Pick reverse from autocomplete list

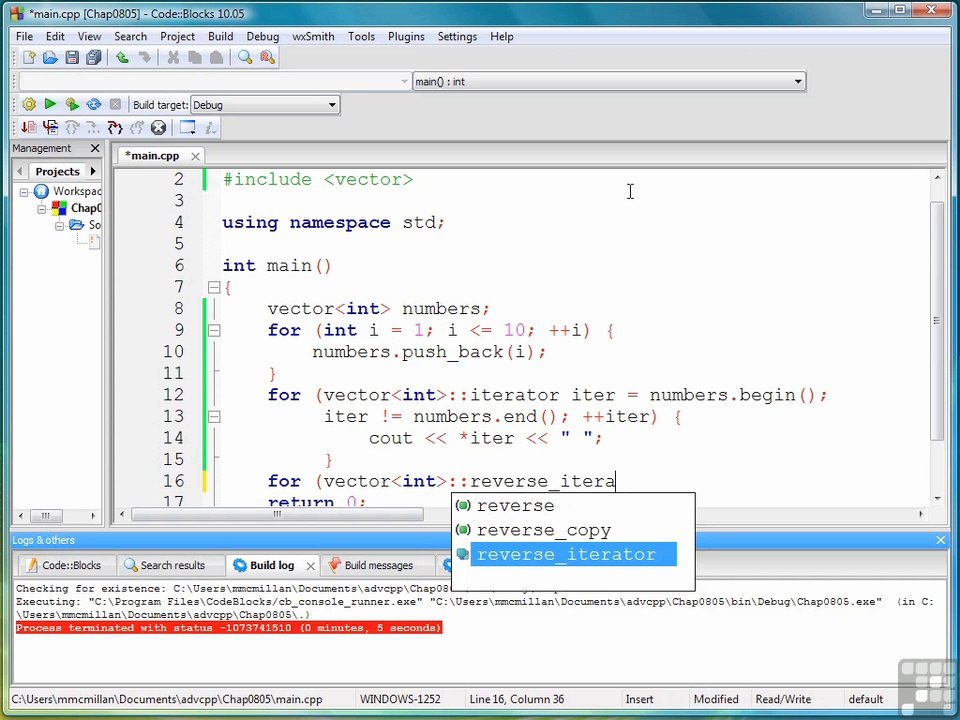click(x=516, y=506)
